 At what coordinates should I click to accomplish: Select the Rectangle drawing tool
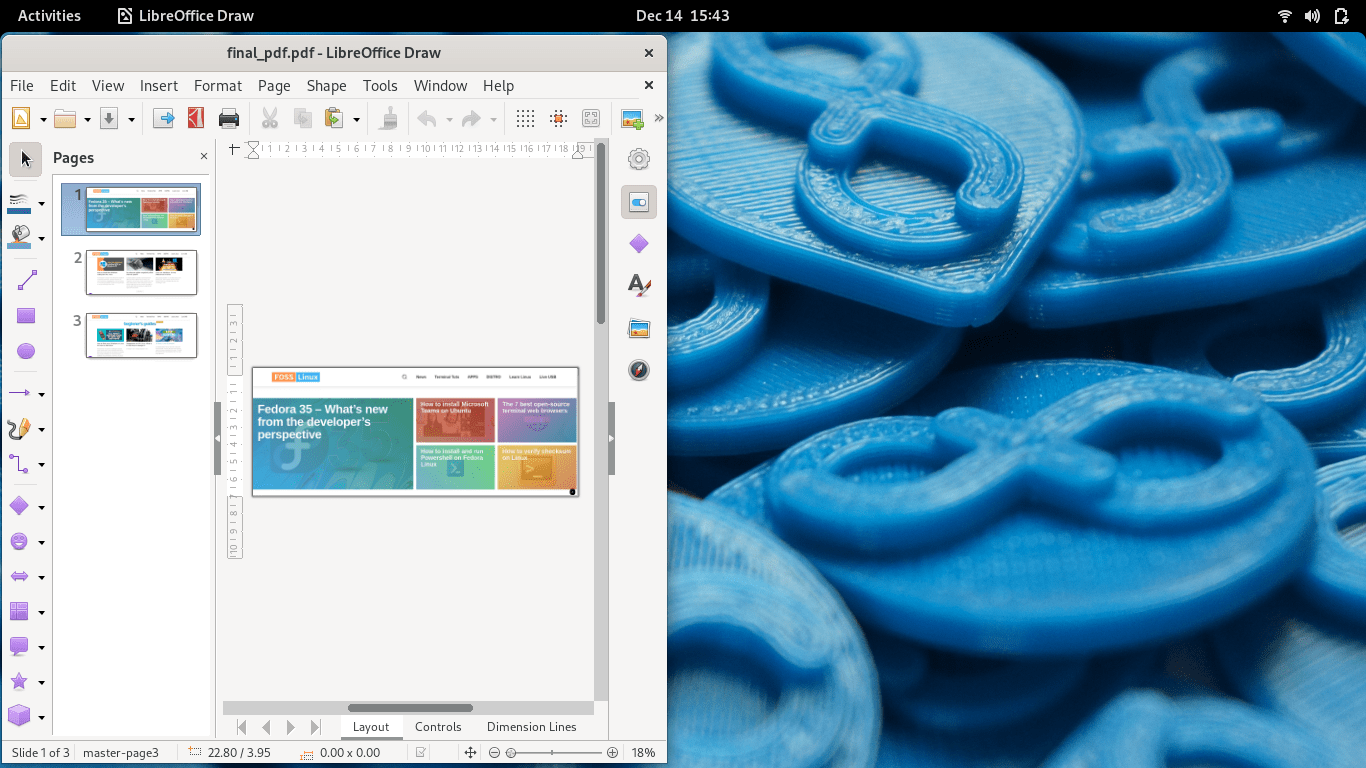(x=26, y=316)
